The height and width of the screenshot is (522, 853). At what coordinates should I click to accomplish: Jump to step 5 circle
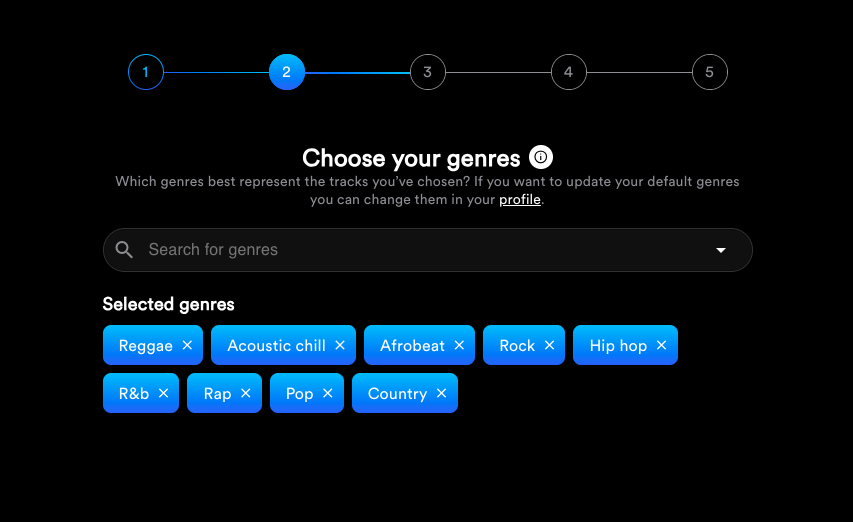(x=709, y=72)
